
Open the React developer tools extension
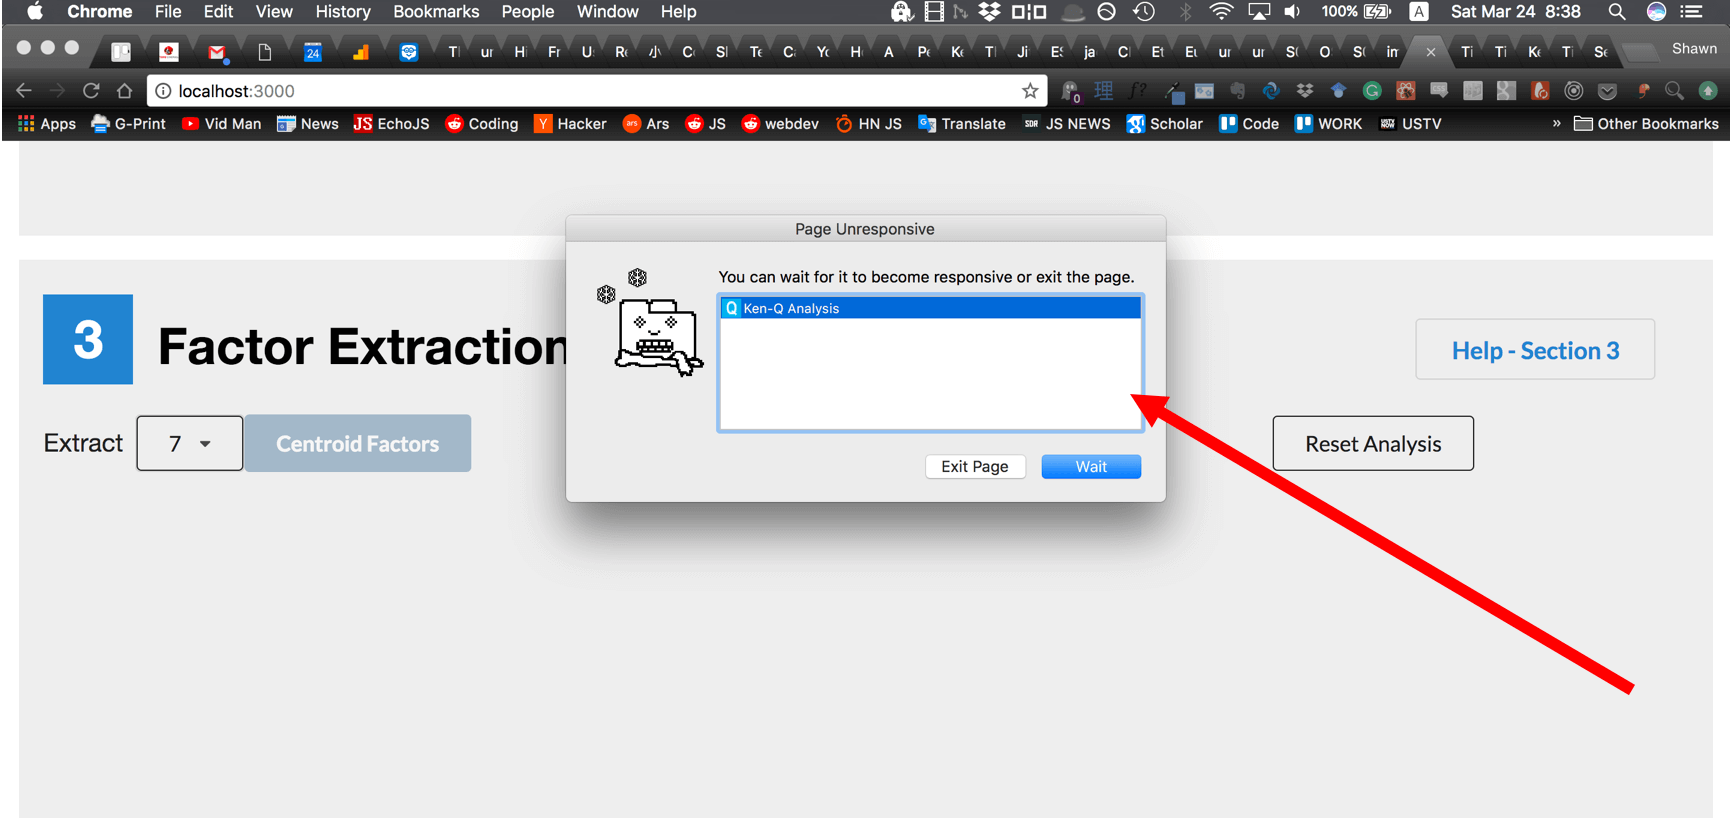[x=1406, y=91]
